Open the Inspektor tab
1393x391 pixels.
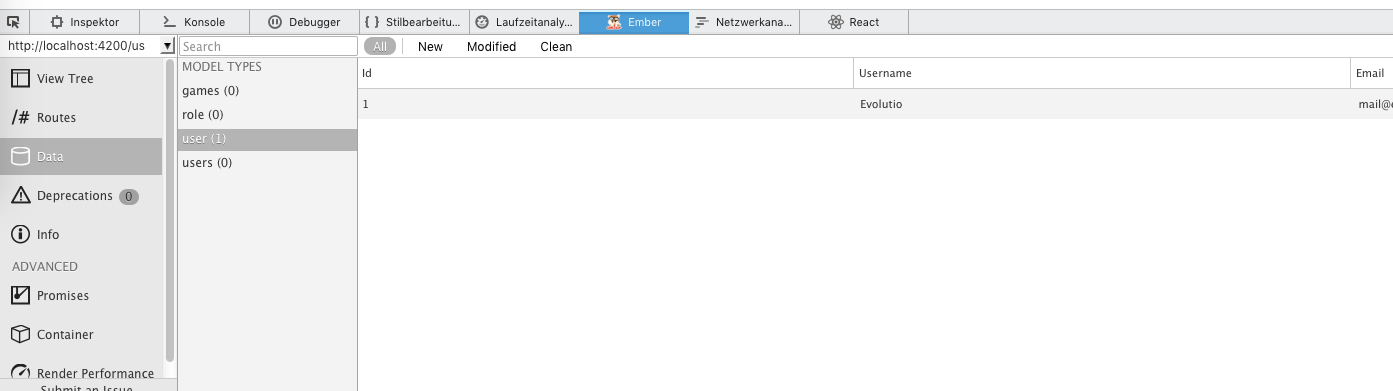[84, 22]
